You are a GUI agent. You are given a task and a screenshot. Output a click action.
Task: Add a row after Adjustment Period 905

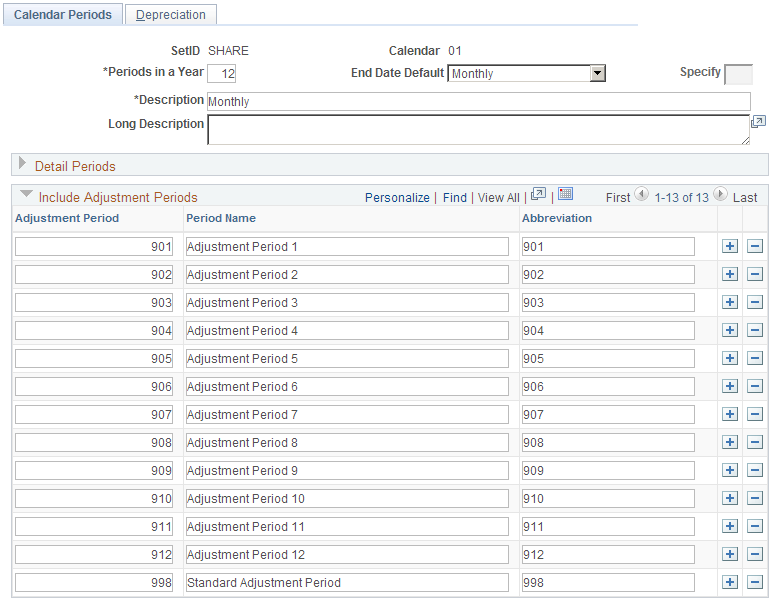730,358
